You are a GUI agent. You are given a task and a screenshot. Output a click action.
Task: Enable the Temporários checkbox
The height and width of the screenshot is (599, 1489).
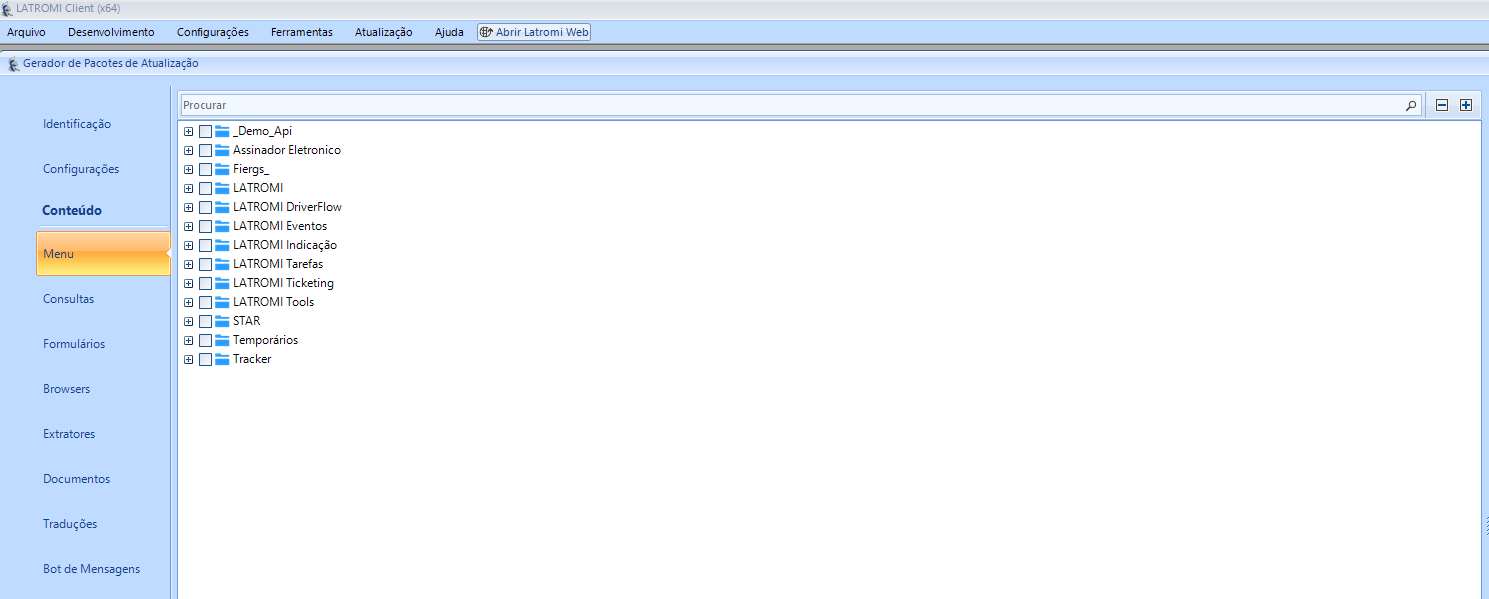pos(205,340)
